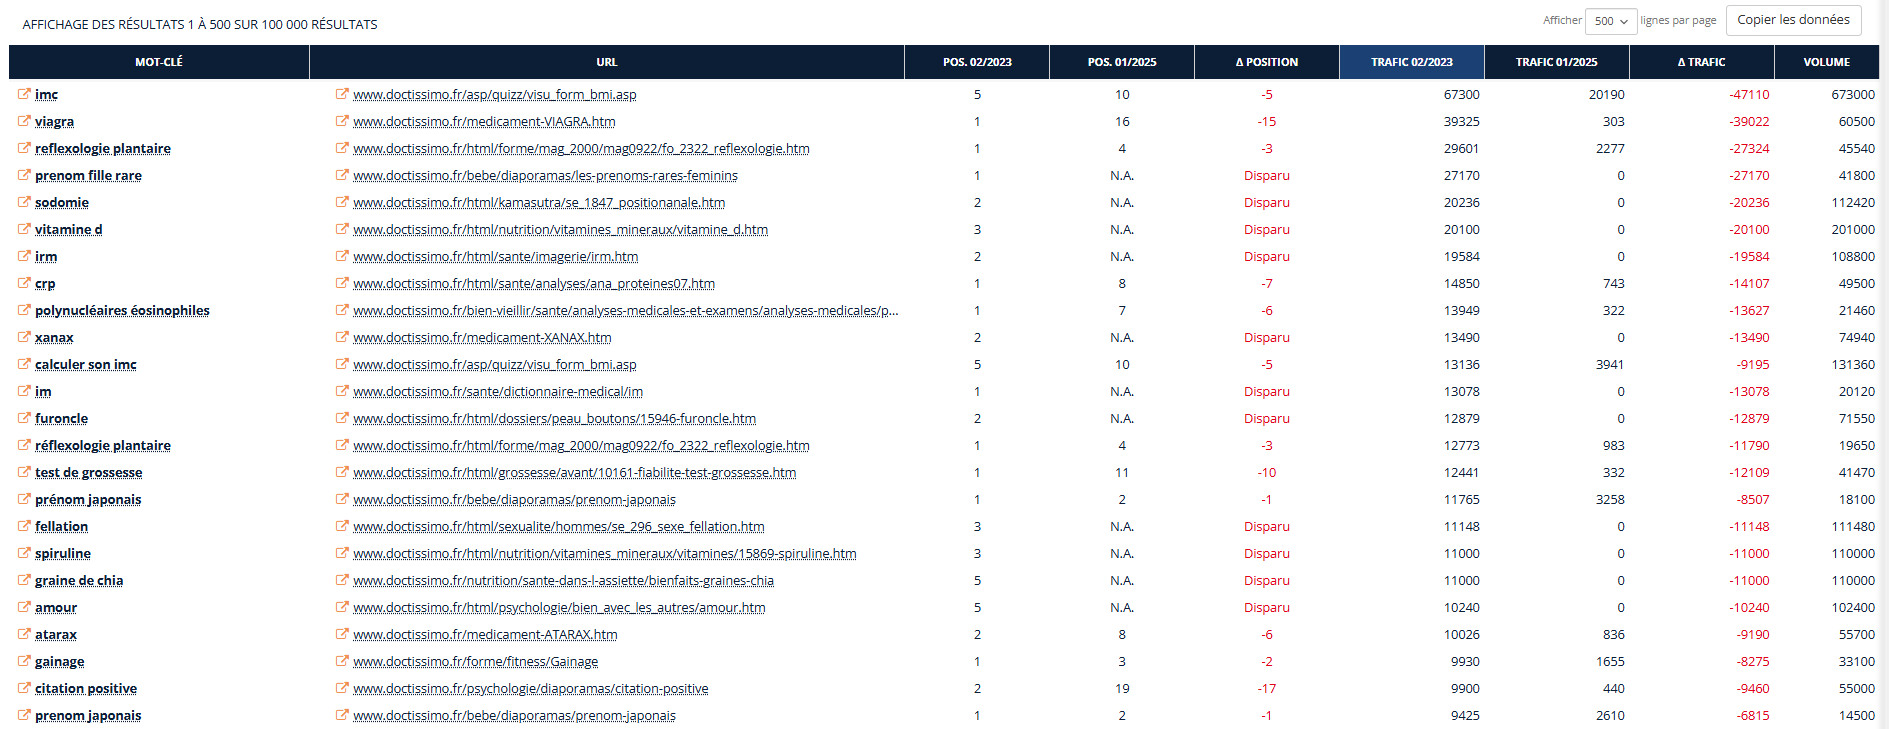Sort by TRAFIC 01/2025 column header
Image resolution: width=1889 pixels, height=729 pixels.
coord(1557,62)
